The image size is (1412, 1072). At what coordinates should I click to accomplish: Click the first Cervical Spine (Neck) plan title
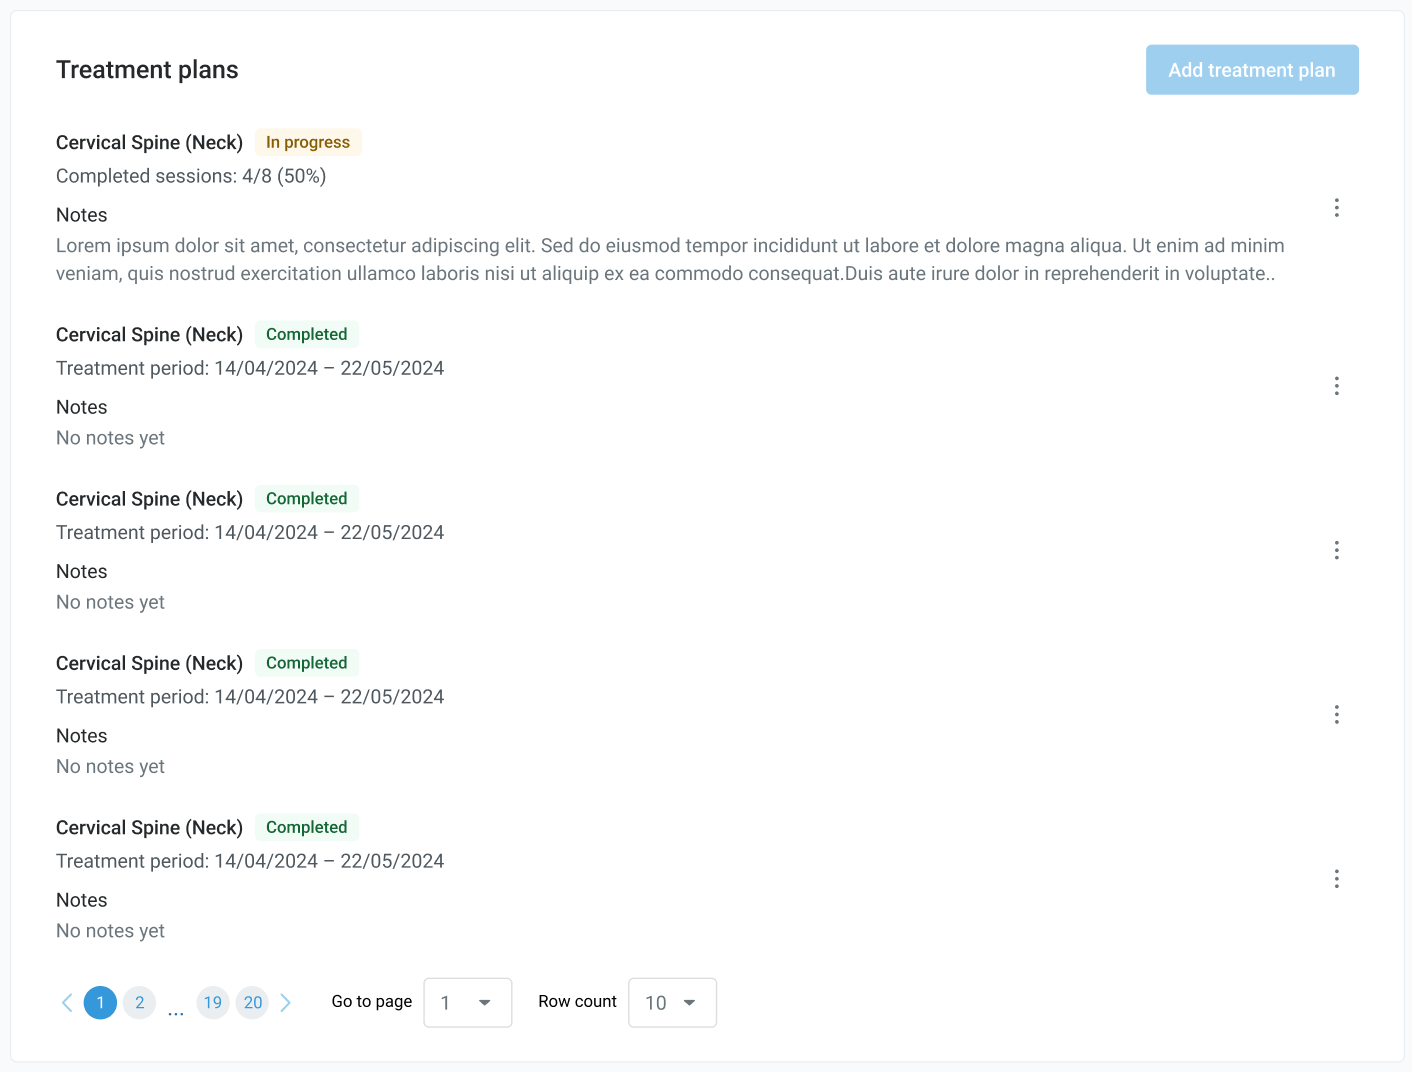pyautogui.click(x=149, y=142)
